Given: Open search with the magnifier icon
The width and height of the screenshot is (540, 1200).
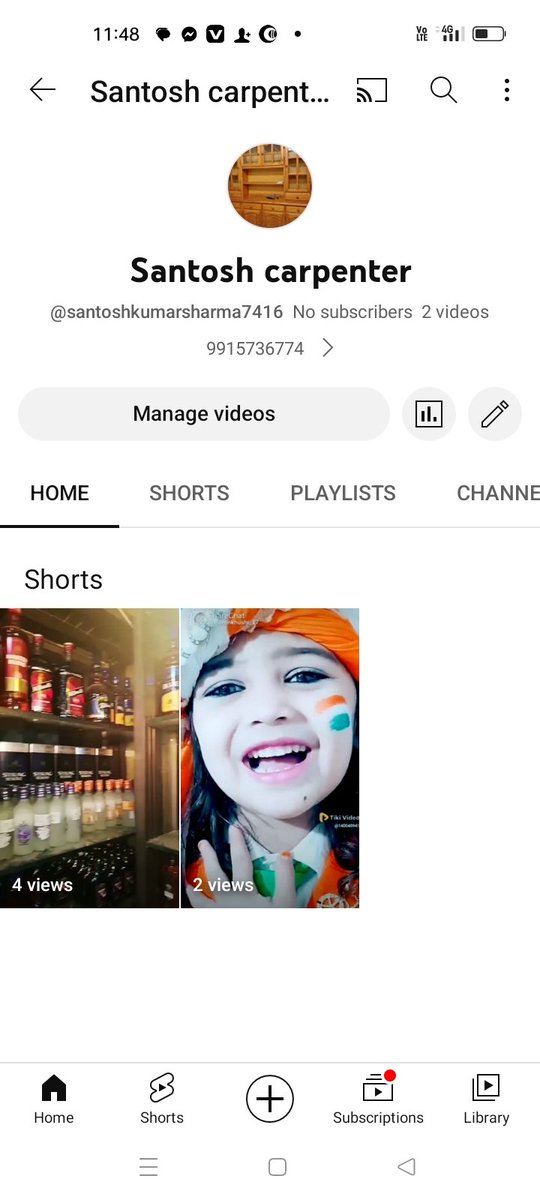Looking at the screenshot, I should pos(443,90).
